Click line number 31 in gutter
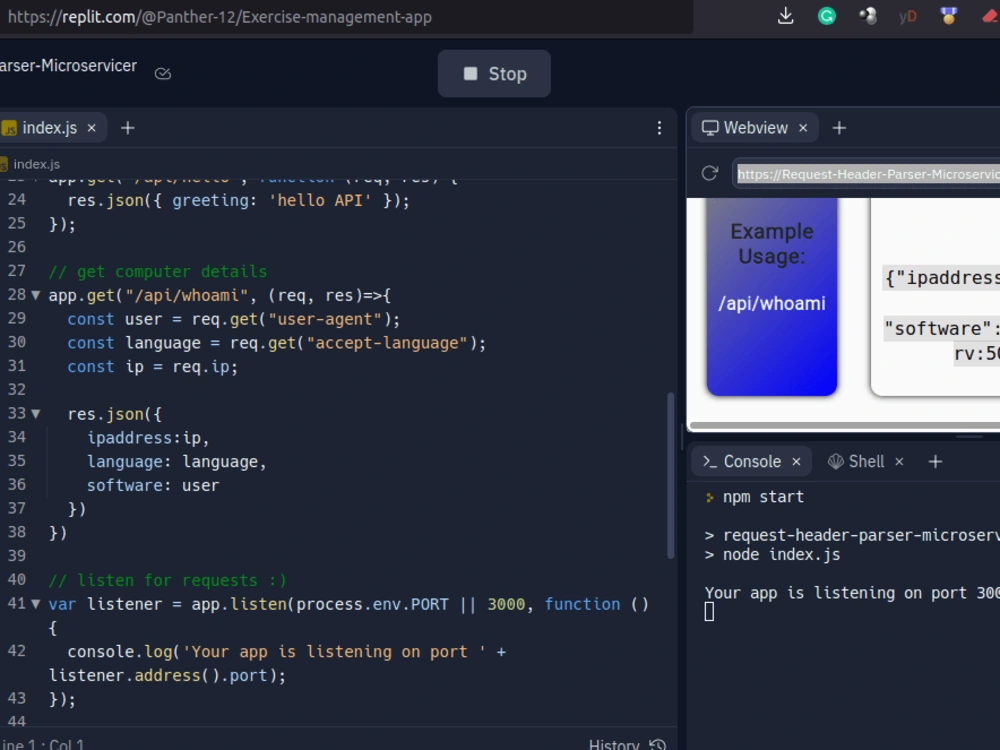Image resolution: width=1000 pixels, height=750 pixels. pos(17,366)
